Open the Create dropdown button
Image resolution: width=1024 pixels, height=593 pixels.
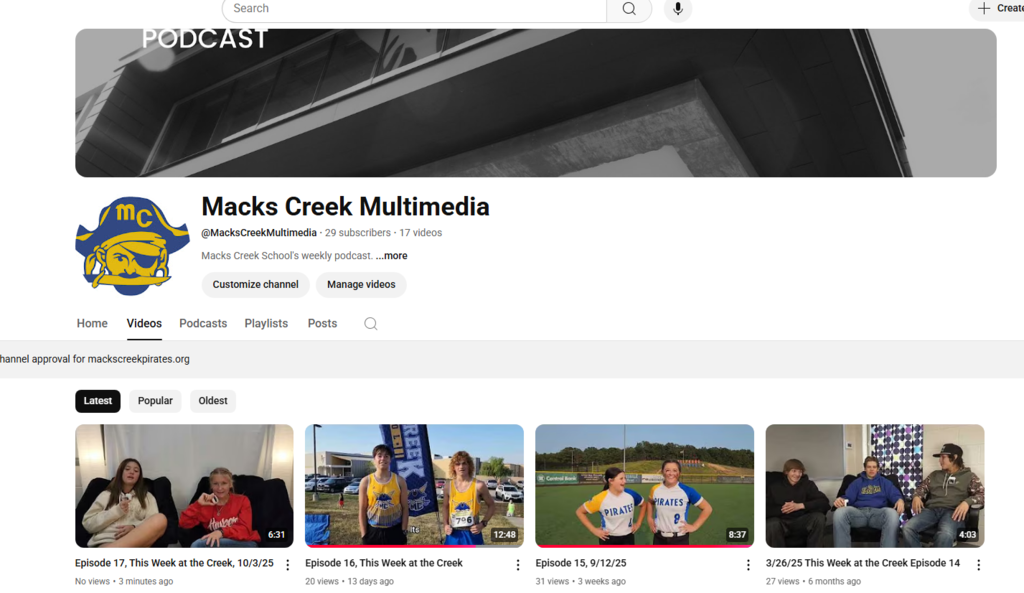pyautogui.click(x=999, y=9)
